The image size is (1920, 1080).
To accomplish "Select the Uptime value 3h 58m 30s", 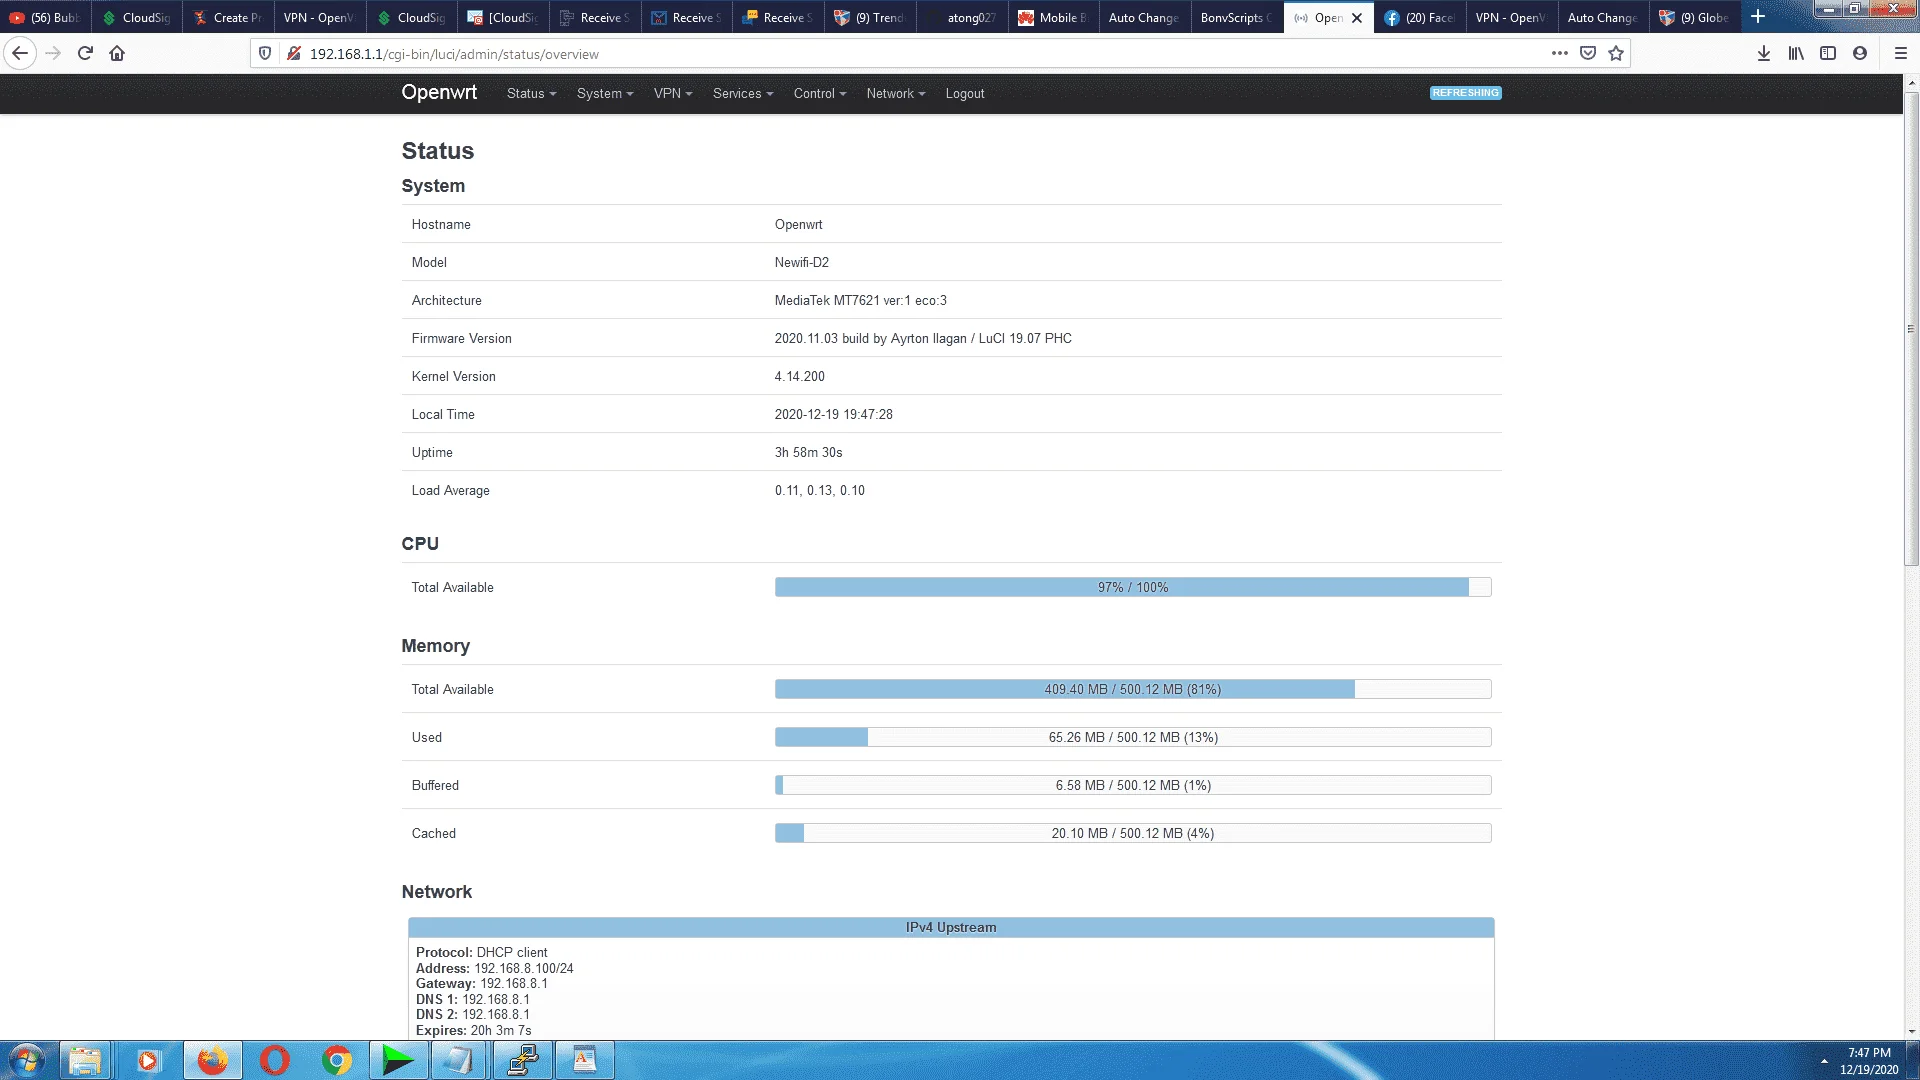I will click(809, 453).
